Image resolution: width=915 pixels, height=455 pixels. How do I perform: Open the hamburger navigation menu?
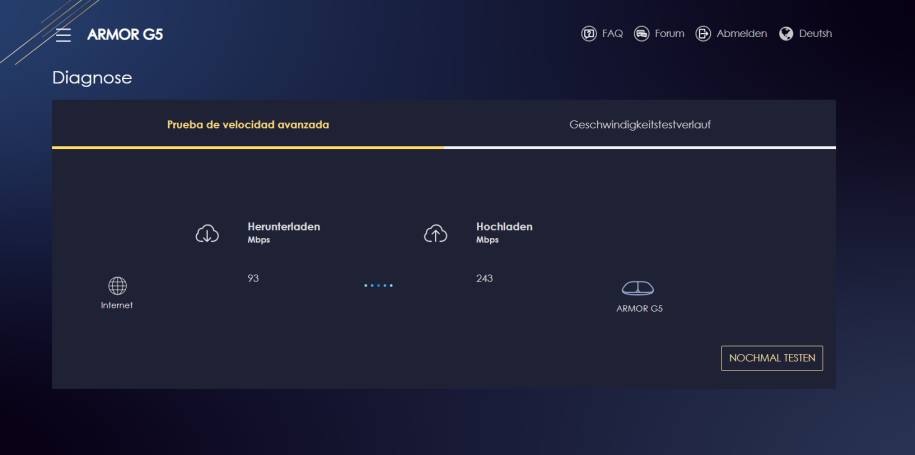tap(63, 34)
